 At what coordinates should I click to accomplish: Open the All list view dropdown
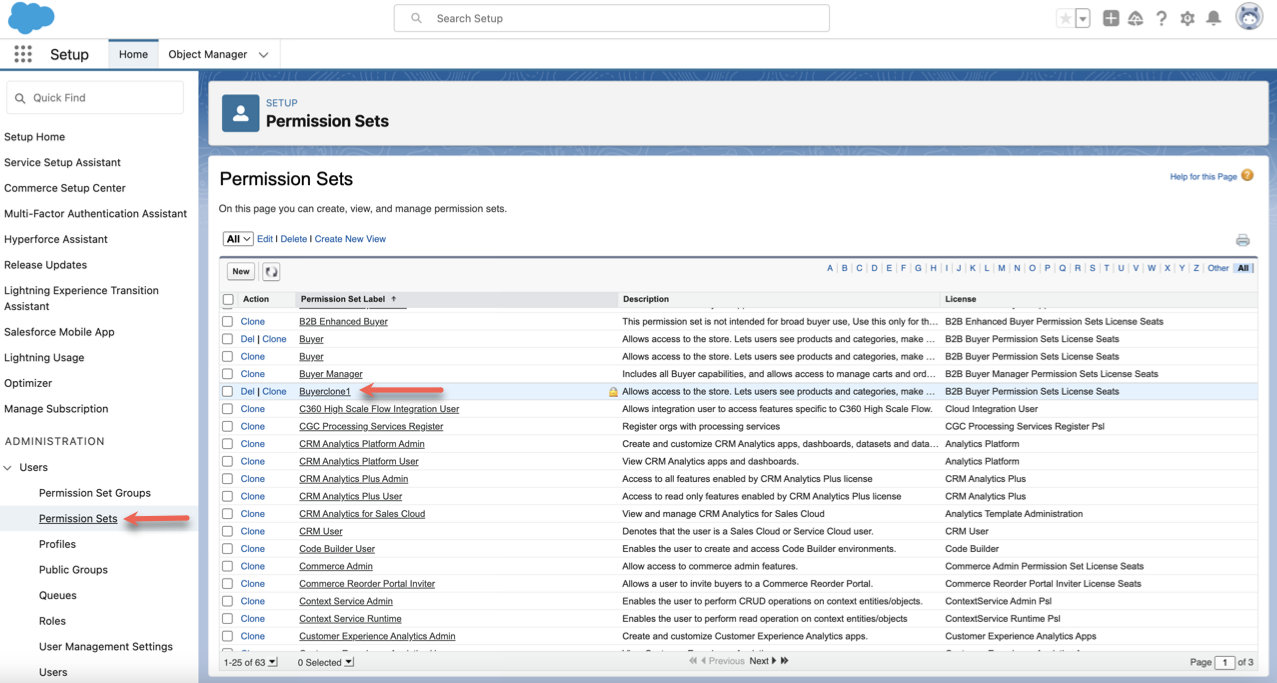[x=237, y=239]
